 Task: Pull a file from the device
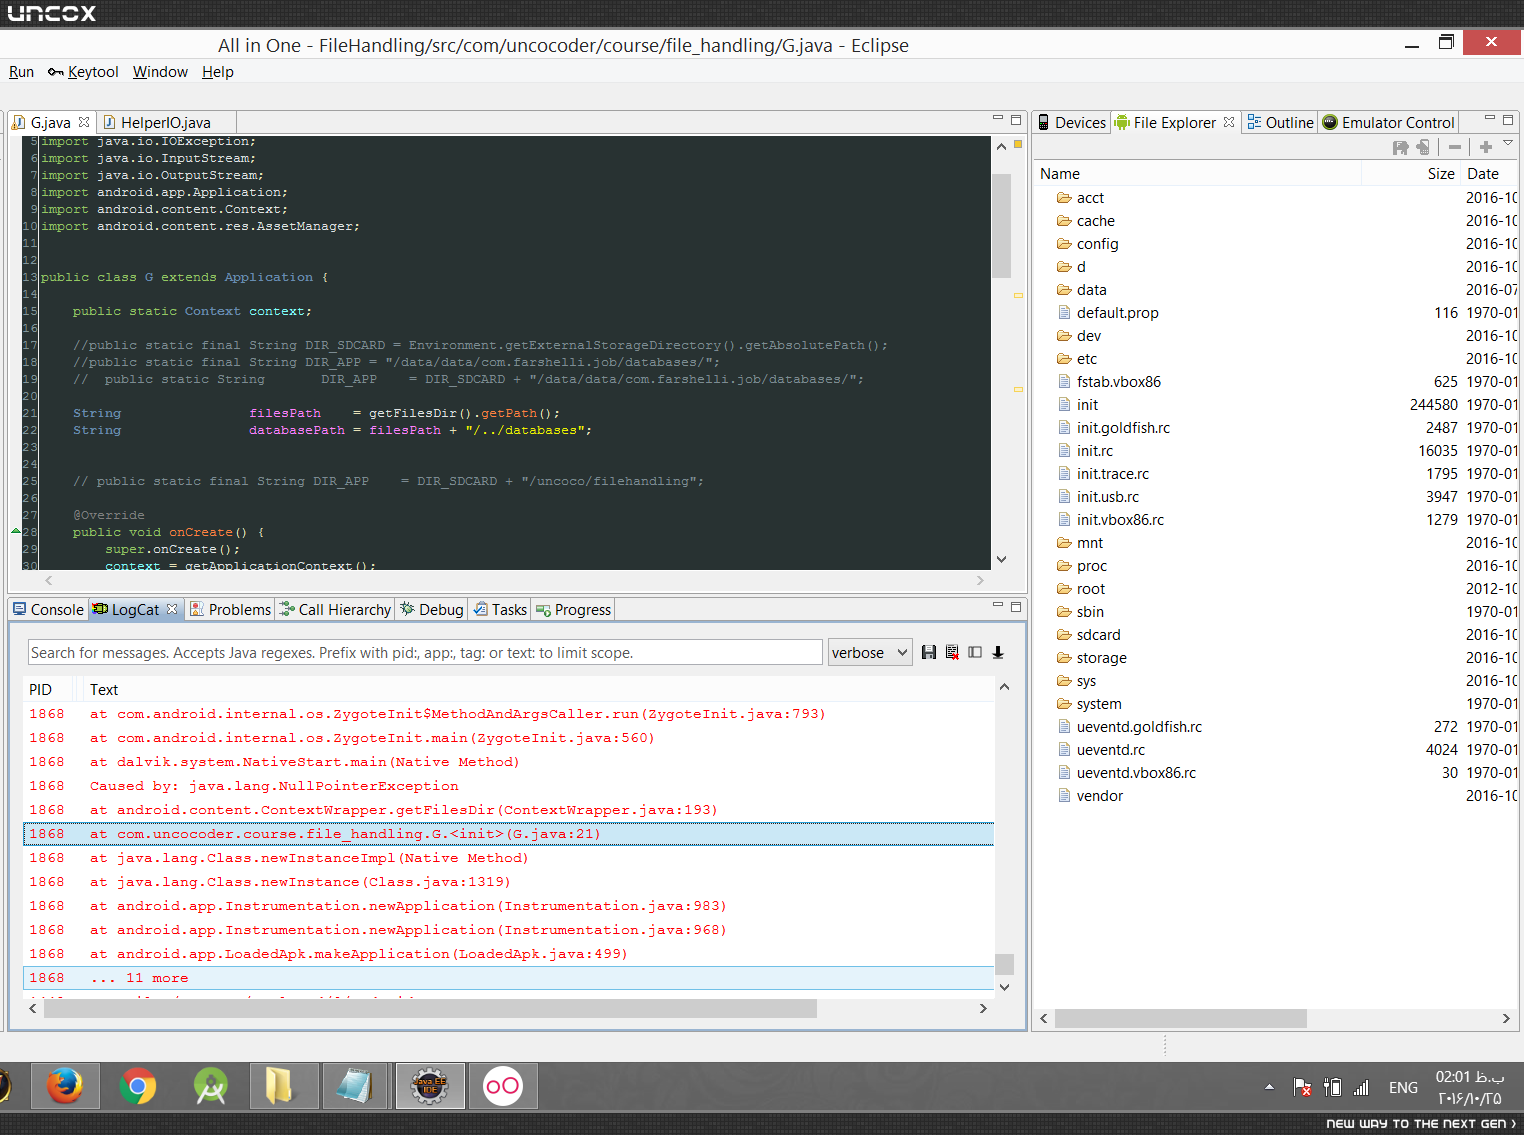pos(1400,147)
